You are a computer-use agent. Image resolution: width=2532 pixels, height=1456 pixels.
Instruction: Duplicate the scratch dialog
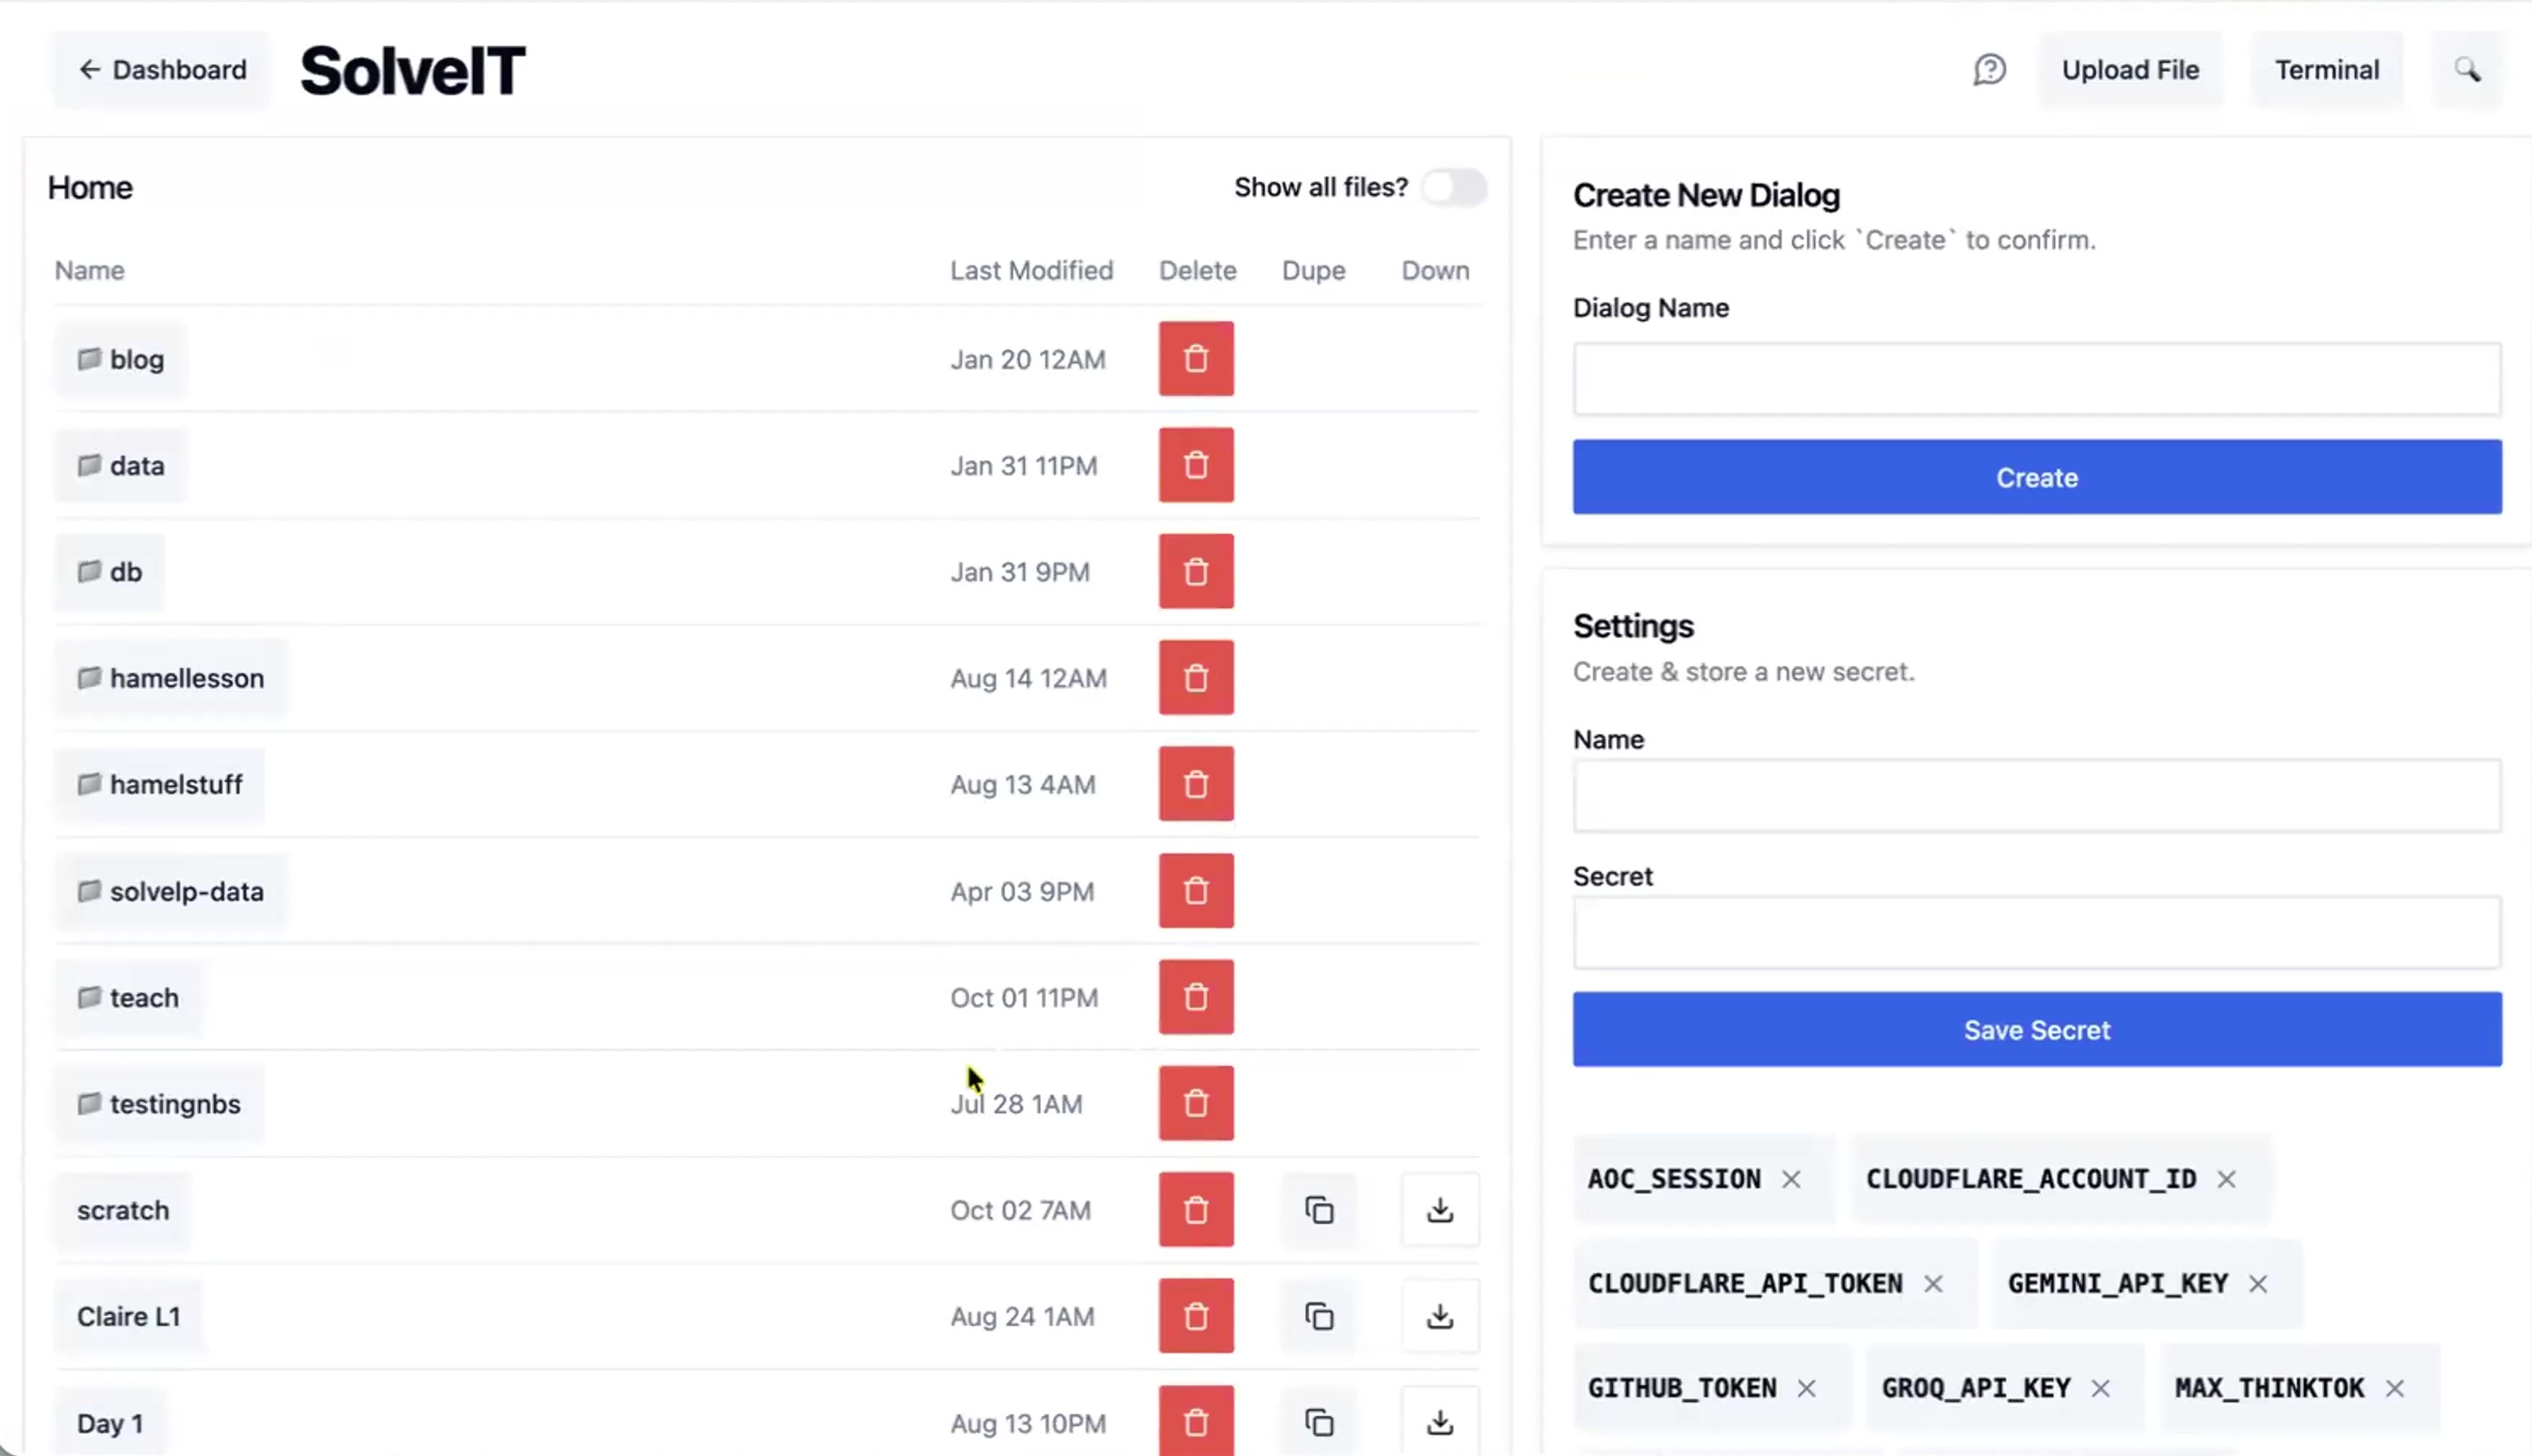1319,1210
